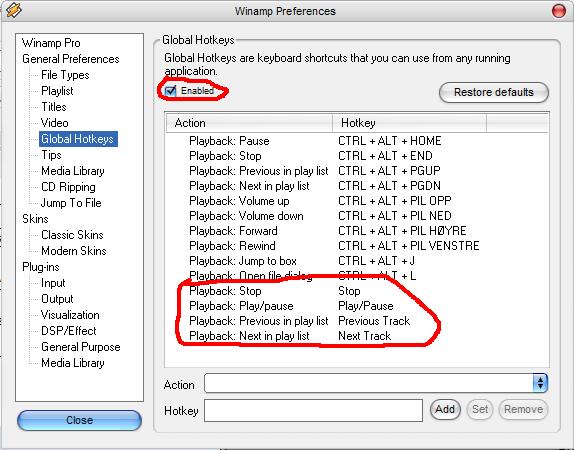574x450 pixels.
Task: Click the Remove button
Action: [523, 409]
